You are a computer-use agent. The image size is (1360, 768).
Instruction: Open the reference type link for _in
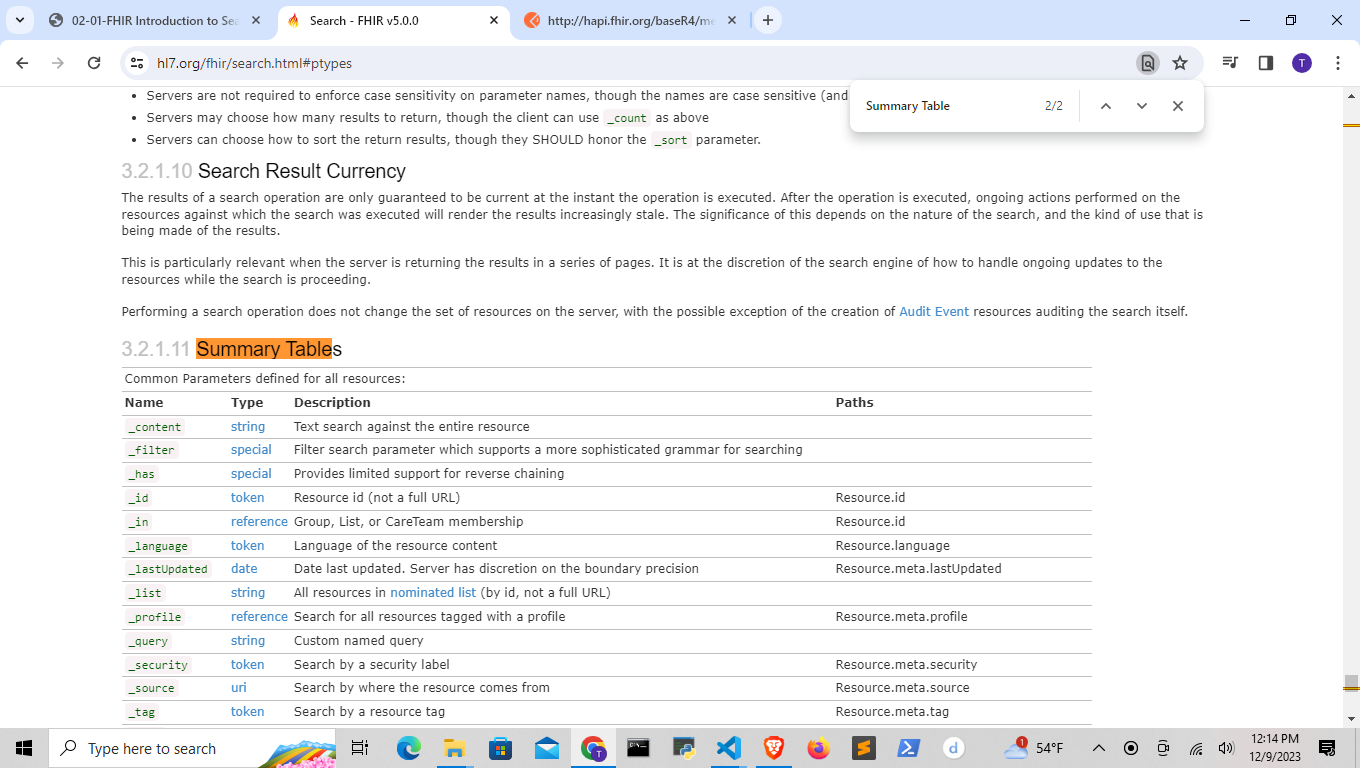[x=259, y=522]
